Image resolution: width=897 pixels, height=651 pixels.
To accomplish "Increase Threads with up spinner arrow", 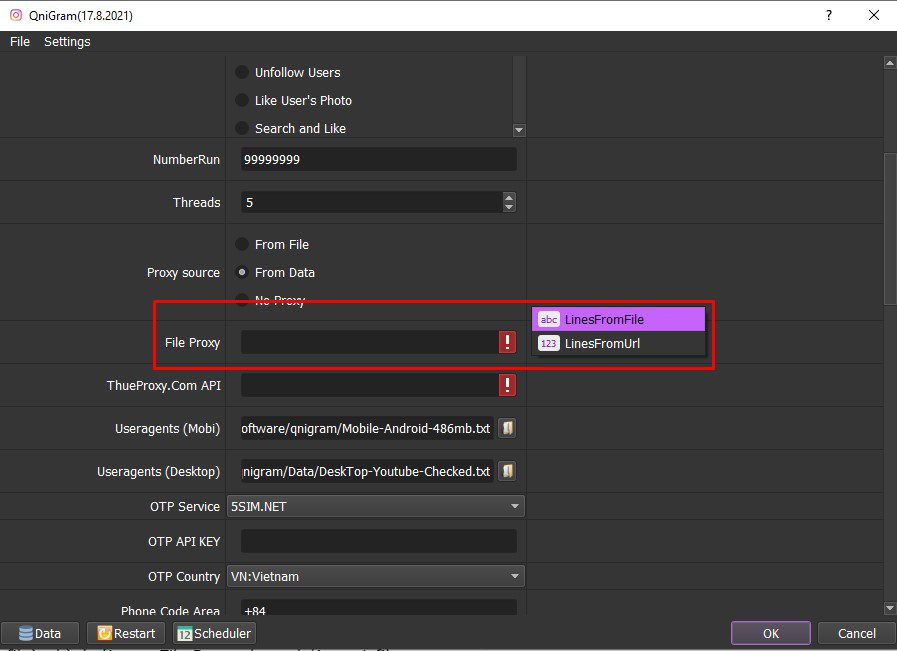I will click(x=509, y=197).
